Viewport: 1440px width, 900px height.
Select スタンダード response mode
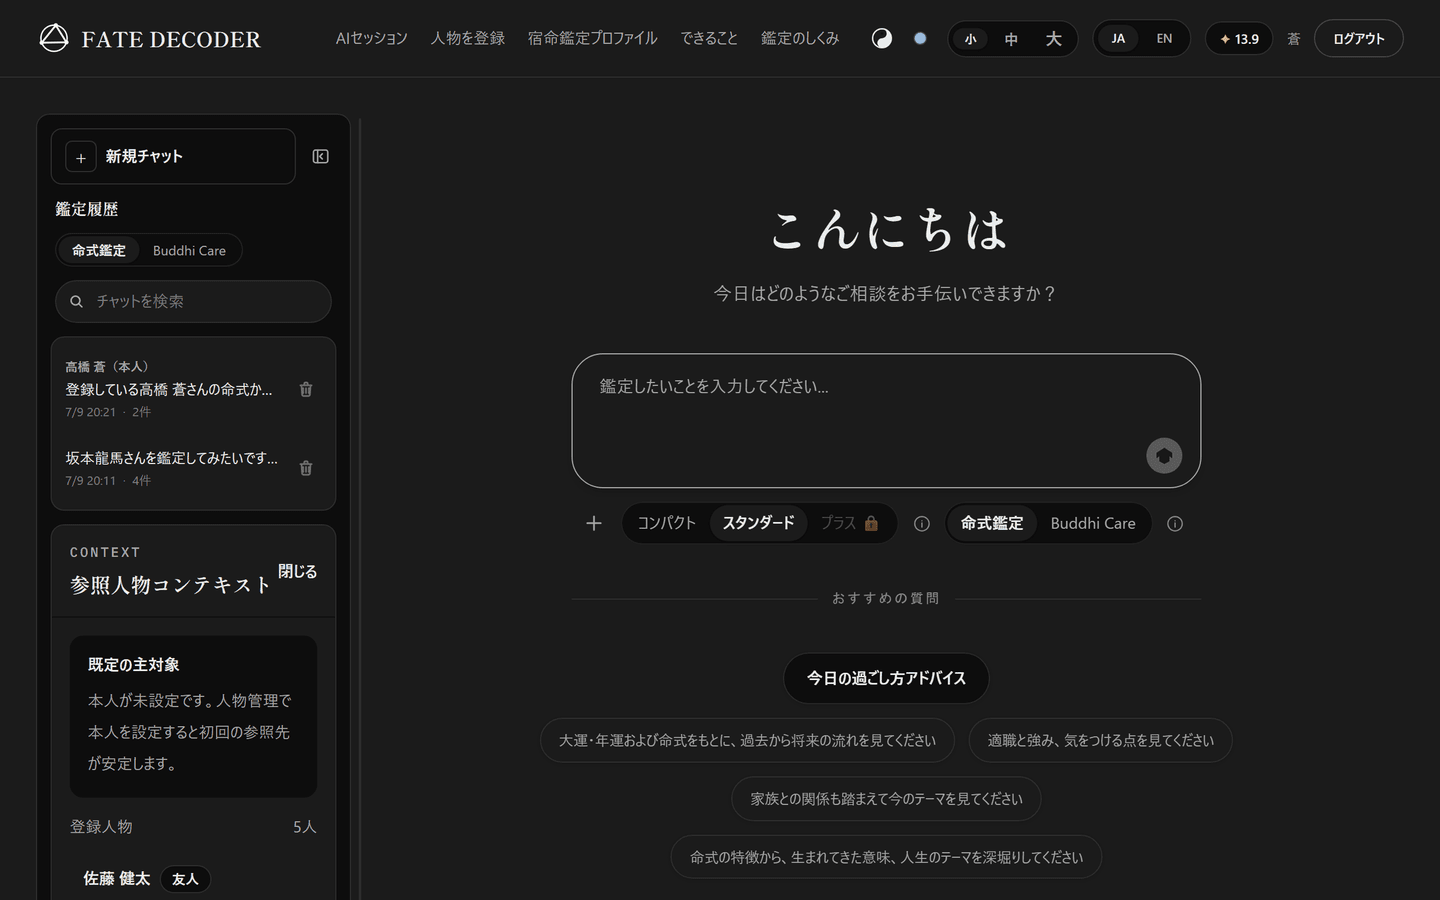[x=758, y=523]
